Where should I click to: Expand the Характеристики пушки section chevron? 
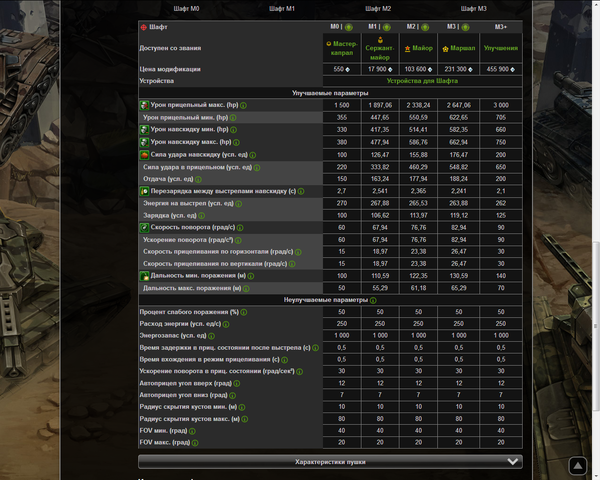[x=513, y=462]
